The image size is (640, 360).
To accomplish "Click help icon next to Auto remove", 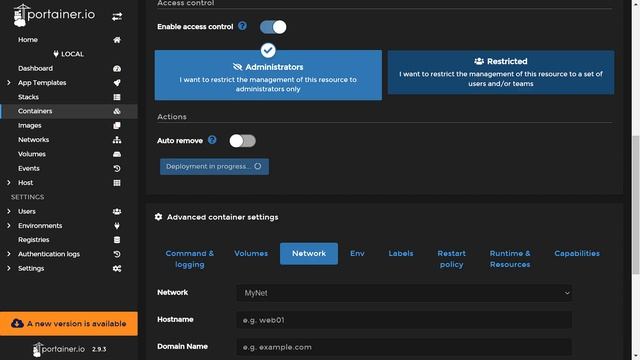I will point(212,140).
